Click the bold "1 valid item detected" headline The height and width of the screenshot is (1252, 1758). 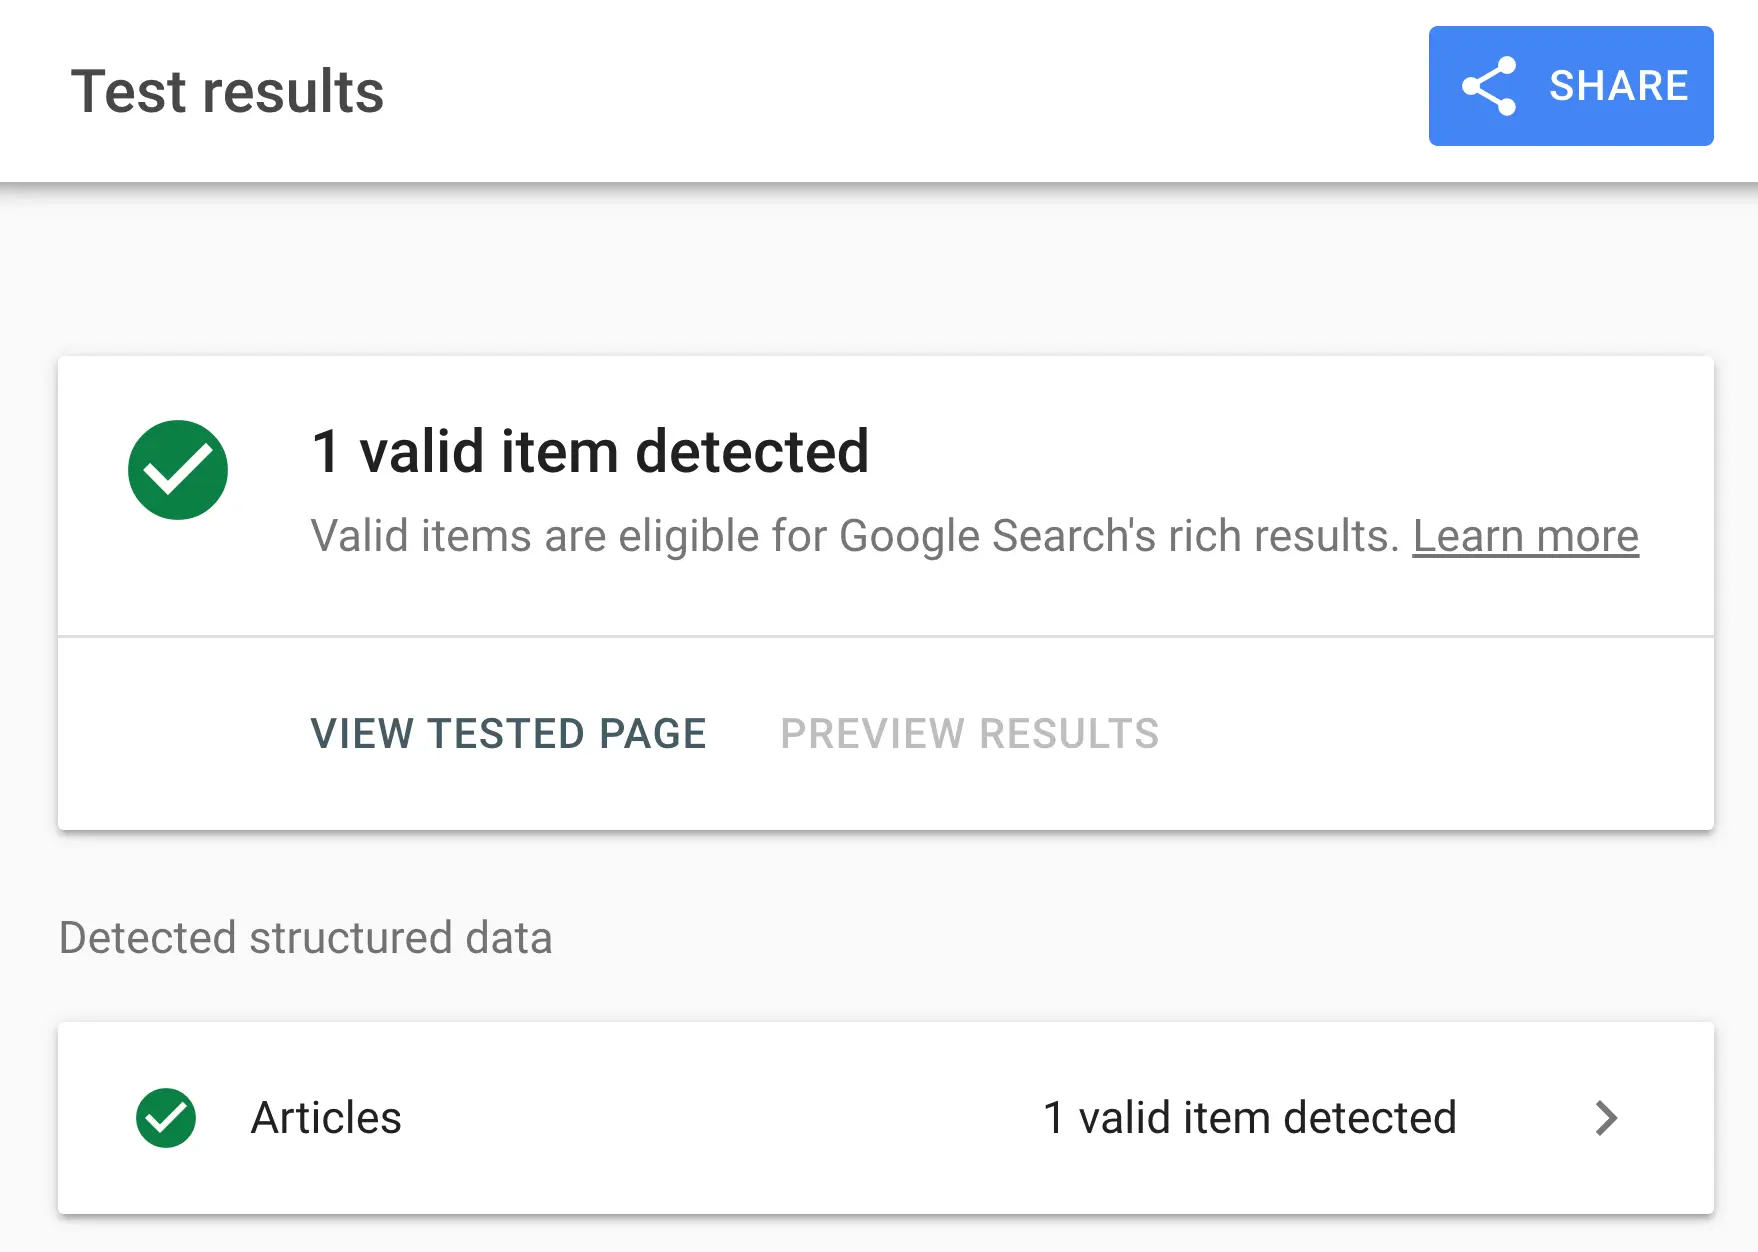pos(590,451)
